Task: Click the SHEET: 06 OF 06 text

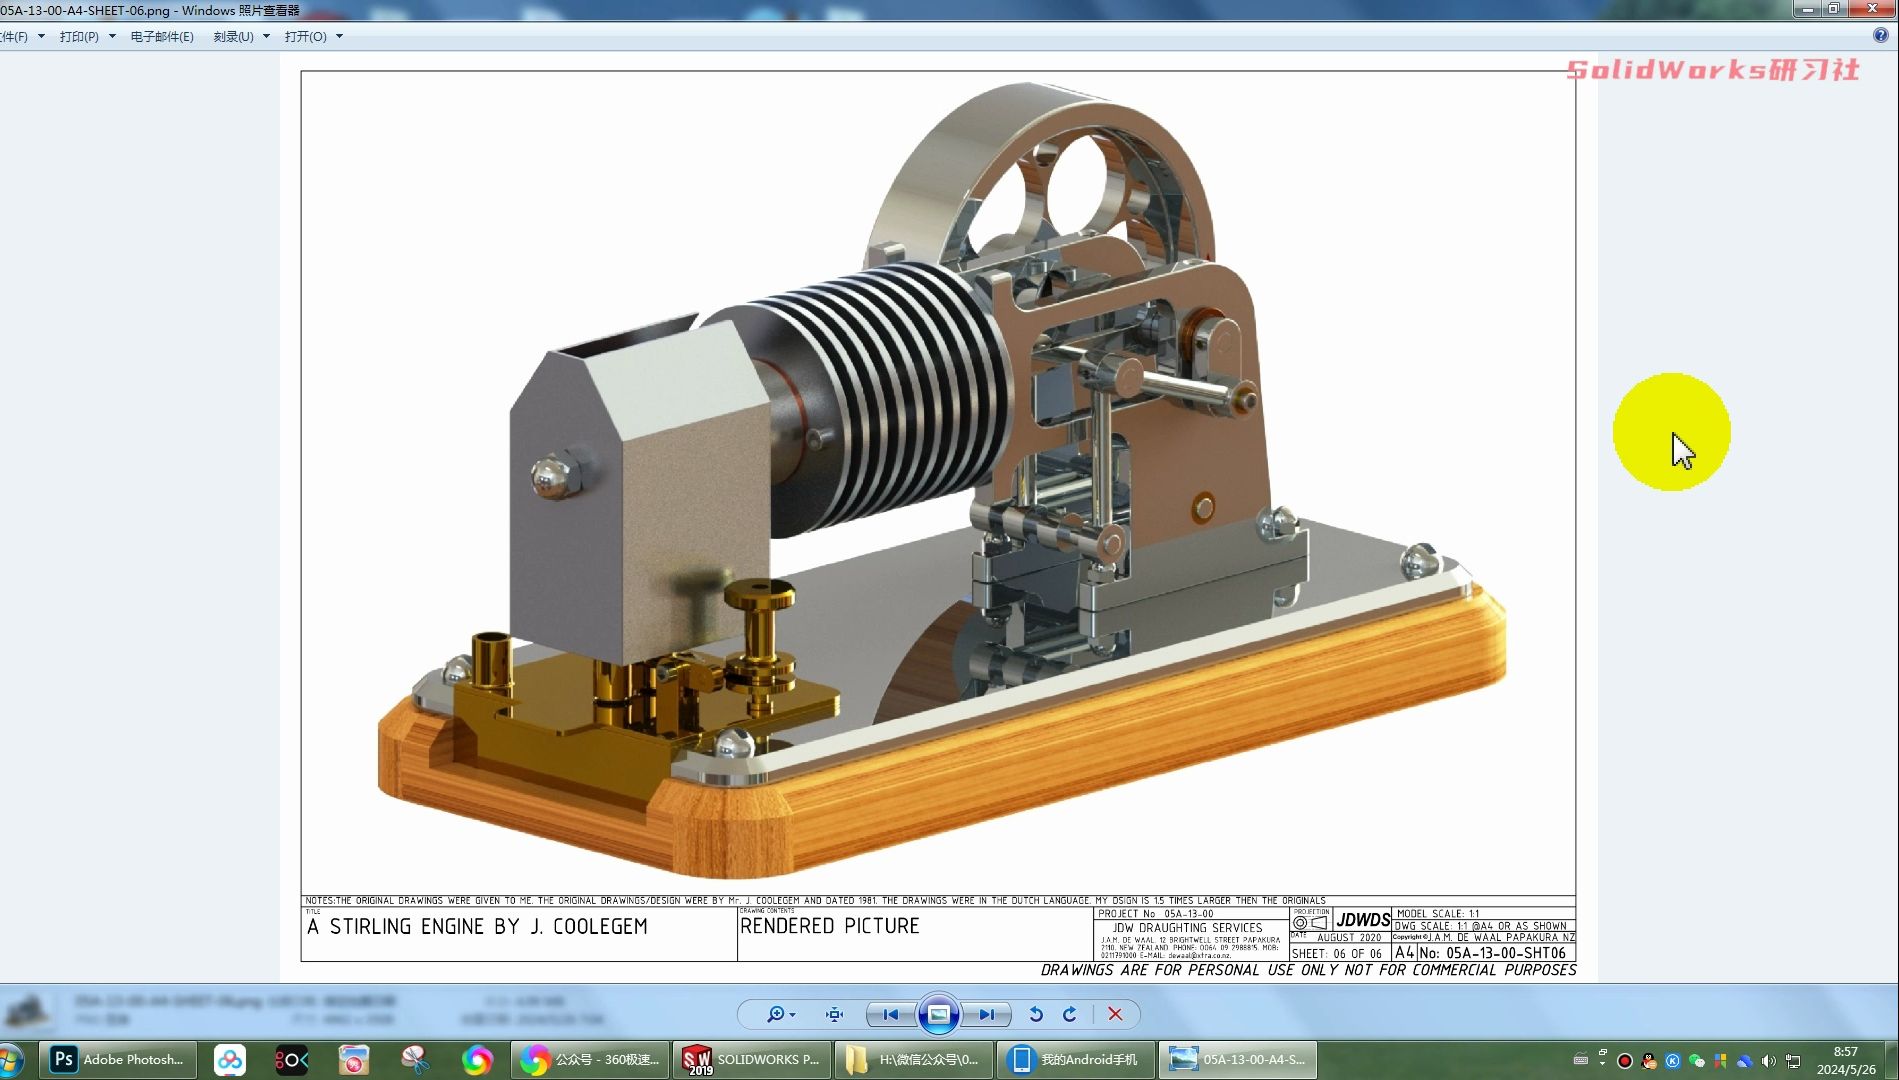Action: point(1337,954)
